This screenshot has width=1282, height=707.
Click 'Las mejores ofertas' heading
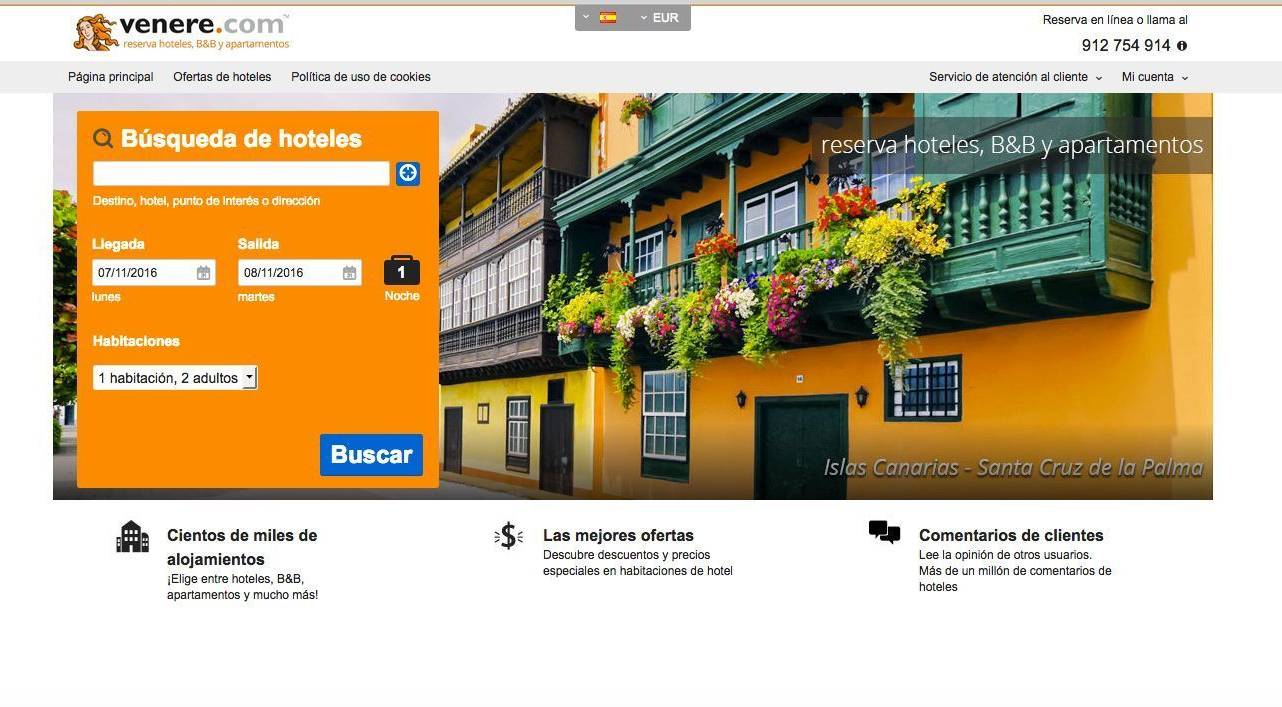pos(618,535)
